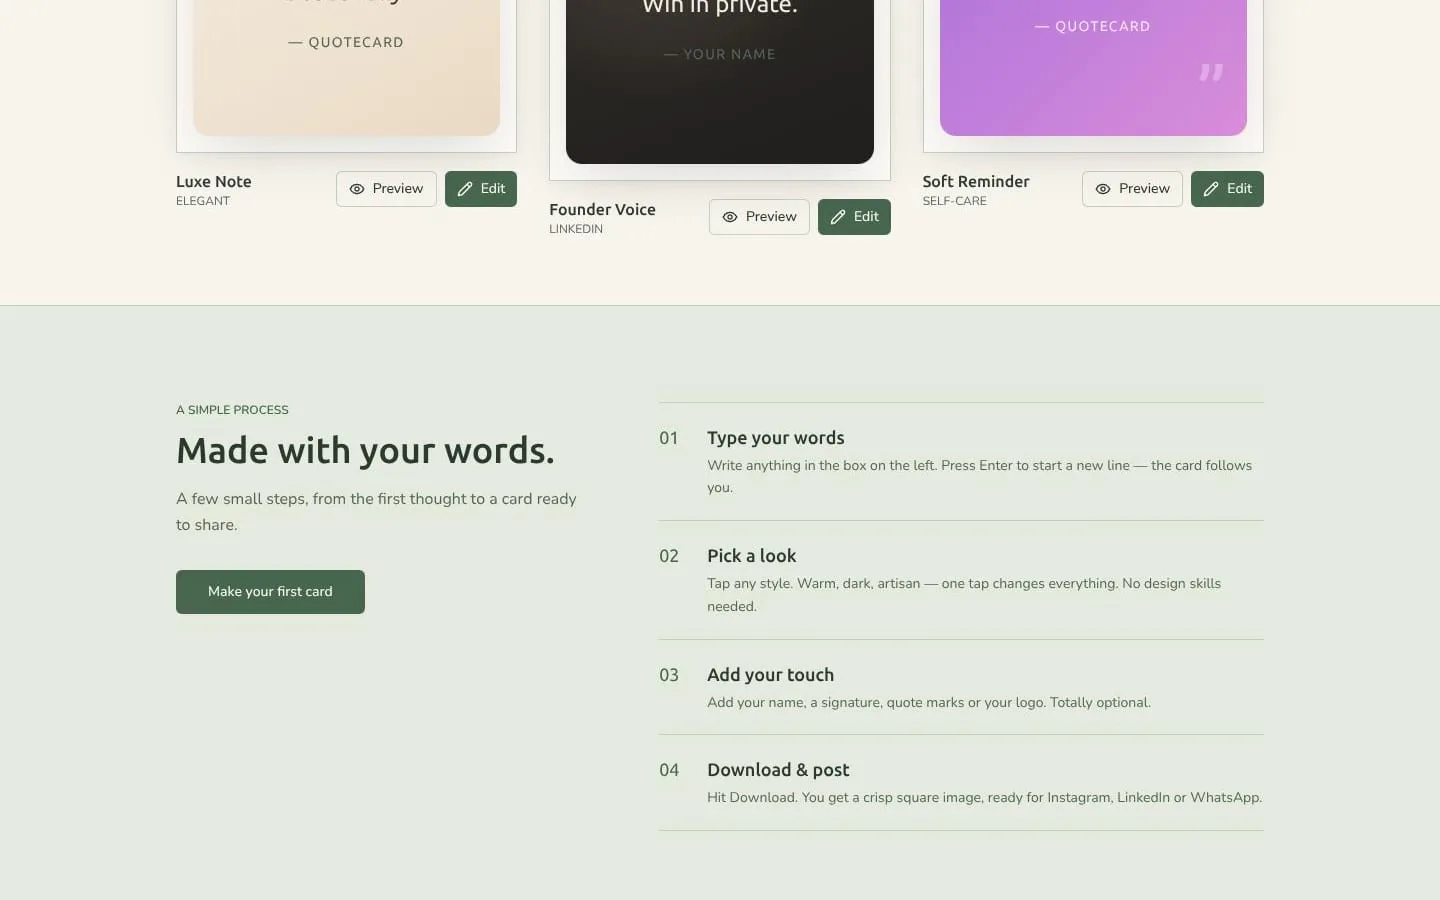This screenshot has width=1440, height=900.
Task: Select the Soft Reminder template title
Action: pyautogui.click(x=976, y=182)
